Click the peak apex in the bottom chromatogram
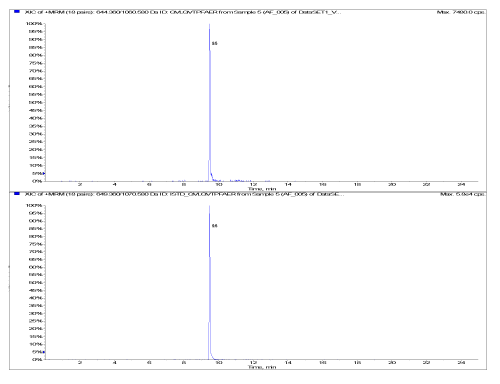 [209, 207]
